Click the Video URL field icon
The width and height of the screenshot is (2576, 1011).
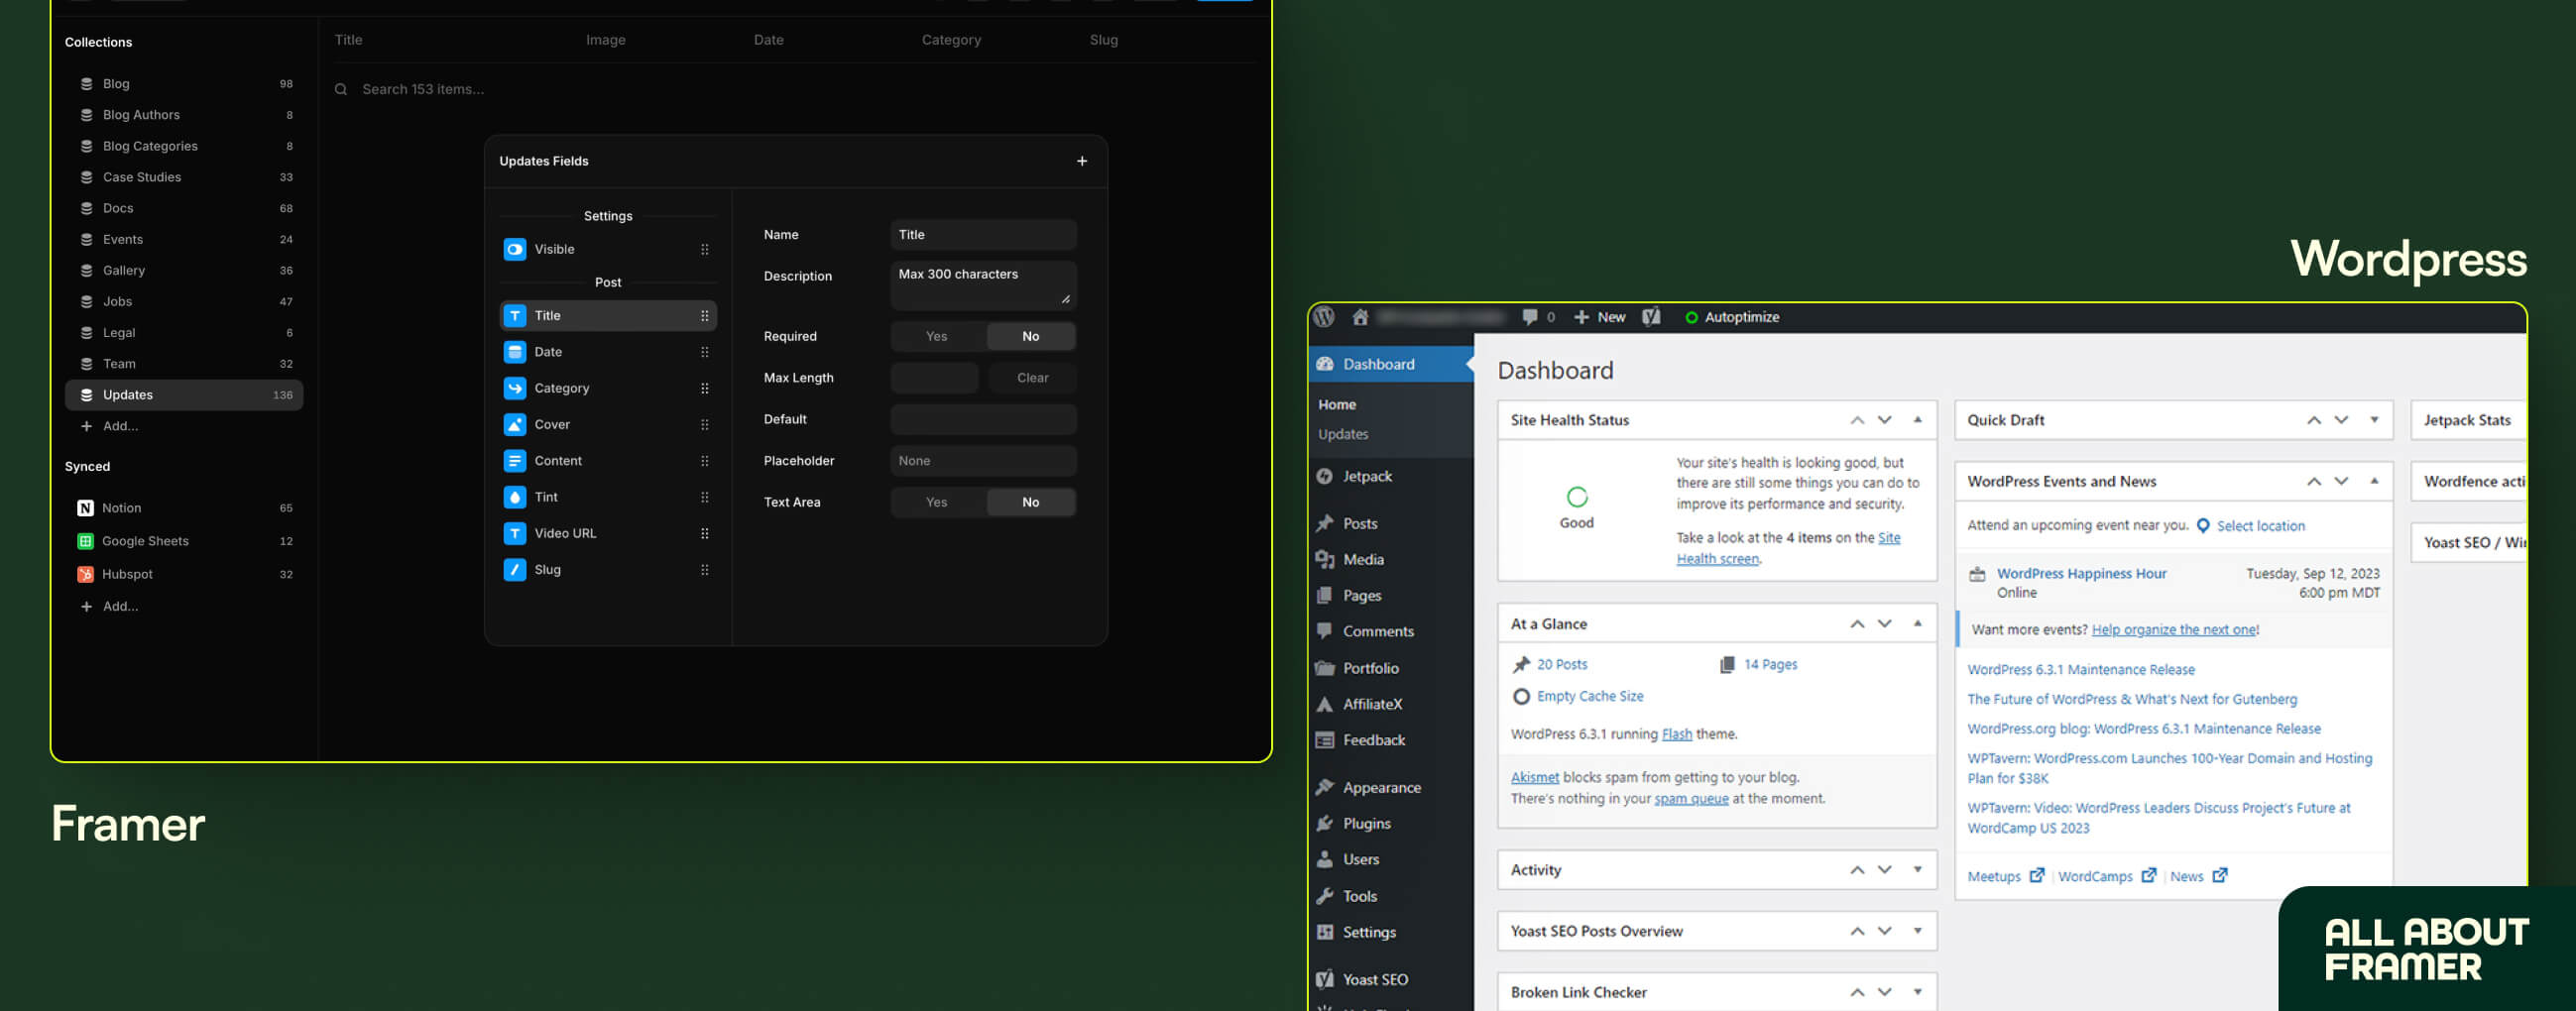pos(514,534)
